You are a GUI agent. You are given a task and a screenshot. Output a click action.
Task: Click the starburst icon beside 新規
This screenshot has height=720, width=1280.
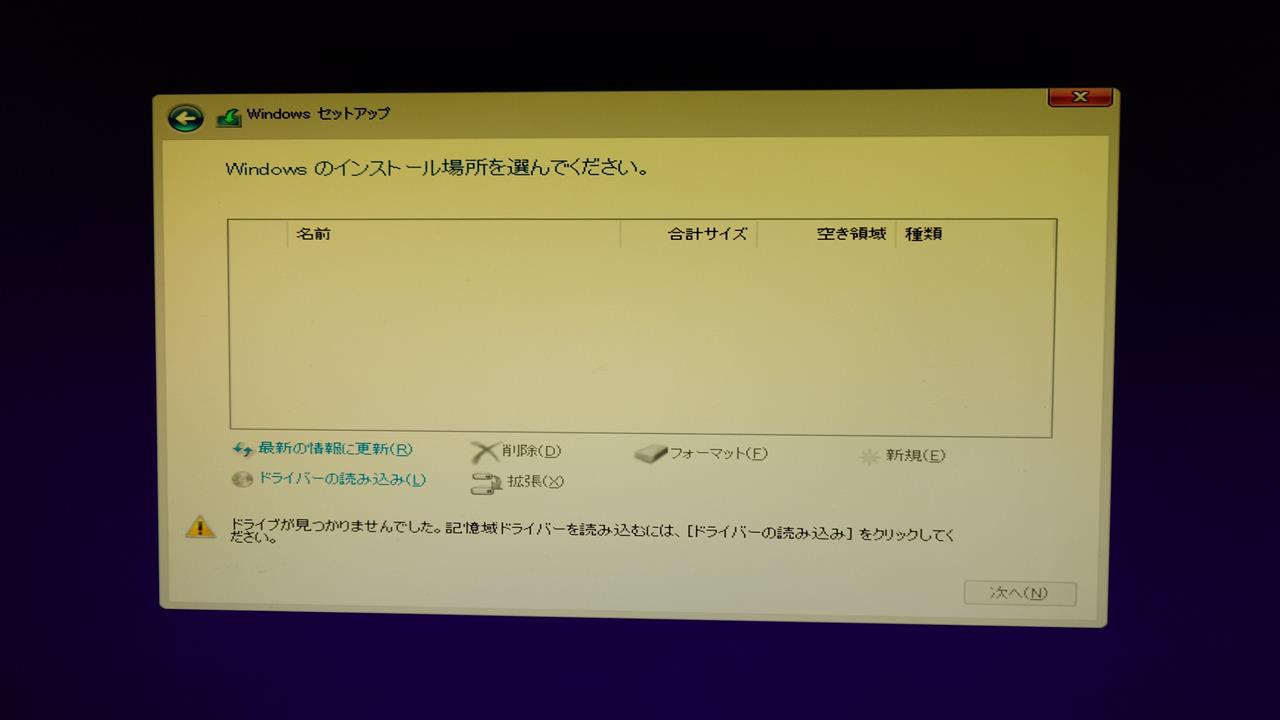[869, 457]
